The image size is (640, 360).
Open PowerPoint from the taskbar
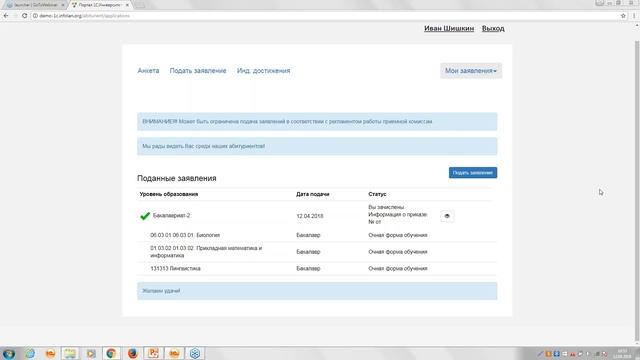(153, 353)
